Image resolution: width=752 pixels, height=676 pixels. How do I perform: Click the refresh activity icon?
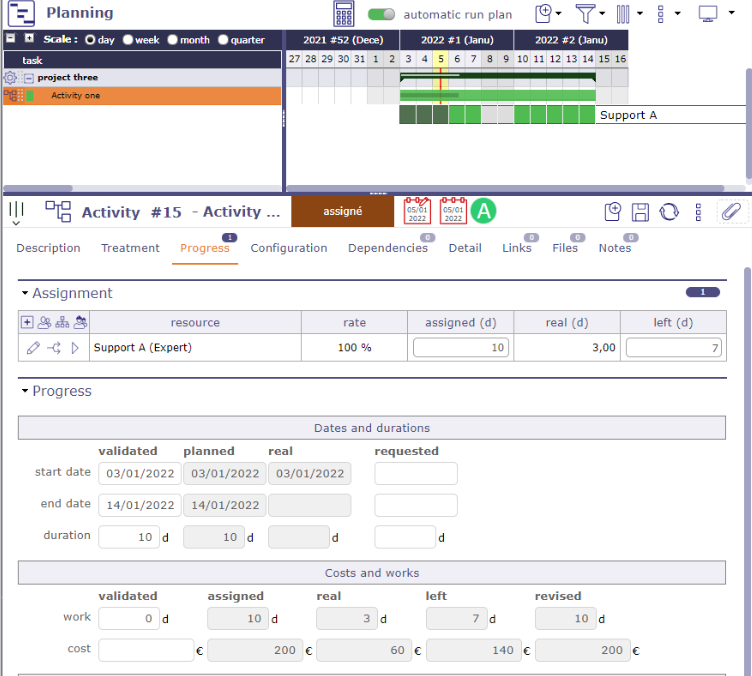(669, 211)
